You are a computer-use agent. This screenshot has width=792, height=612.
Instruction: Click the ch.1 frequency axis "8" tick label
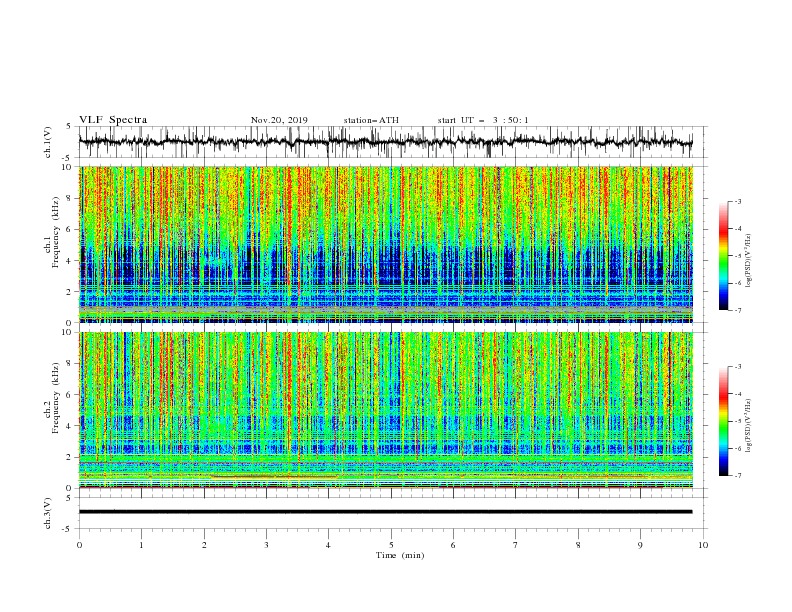70,198
